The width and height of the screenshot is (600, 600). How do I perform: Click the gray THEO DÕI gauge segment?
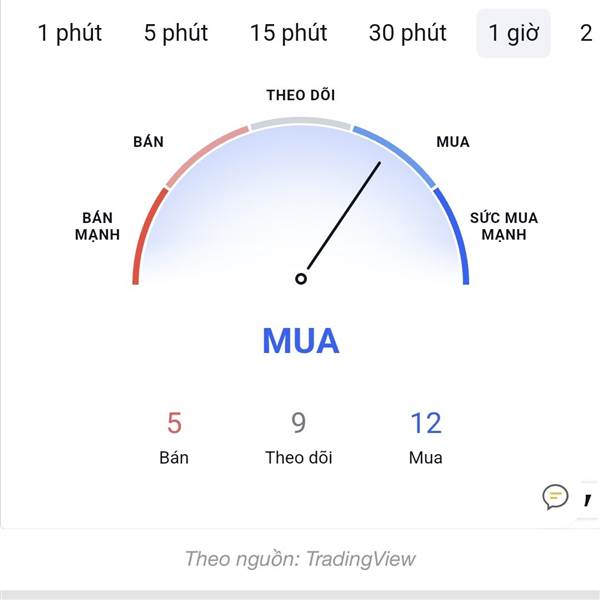[301, 122]
